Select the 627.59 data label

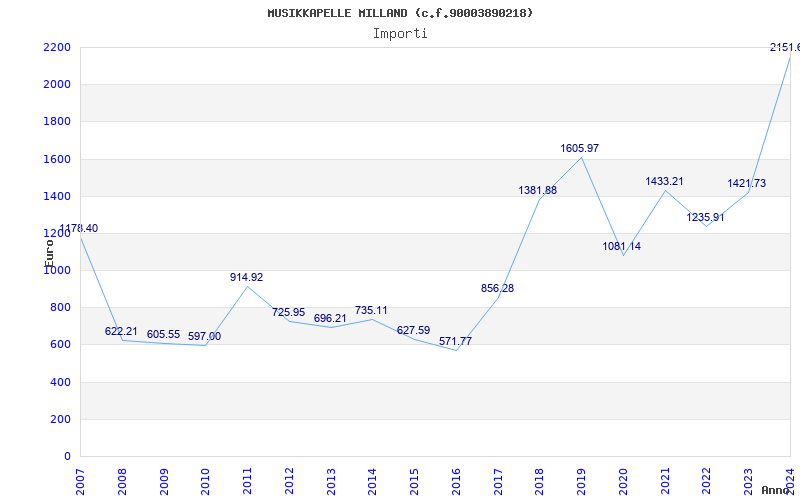coord(413,331)
